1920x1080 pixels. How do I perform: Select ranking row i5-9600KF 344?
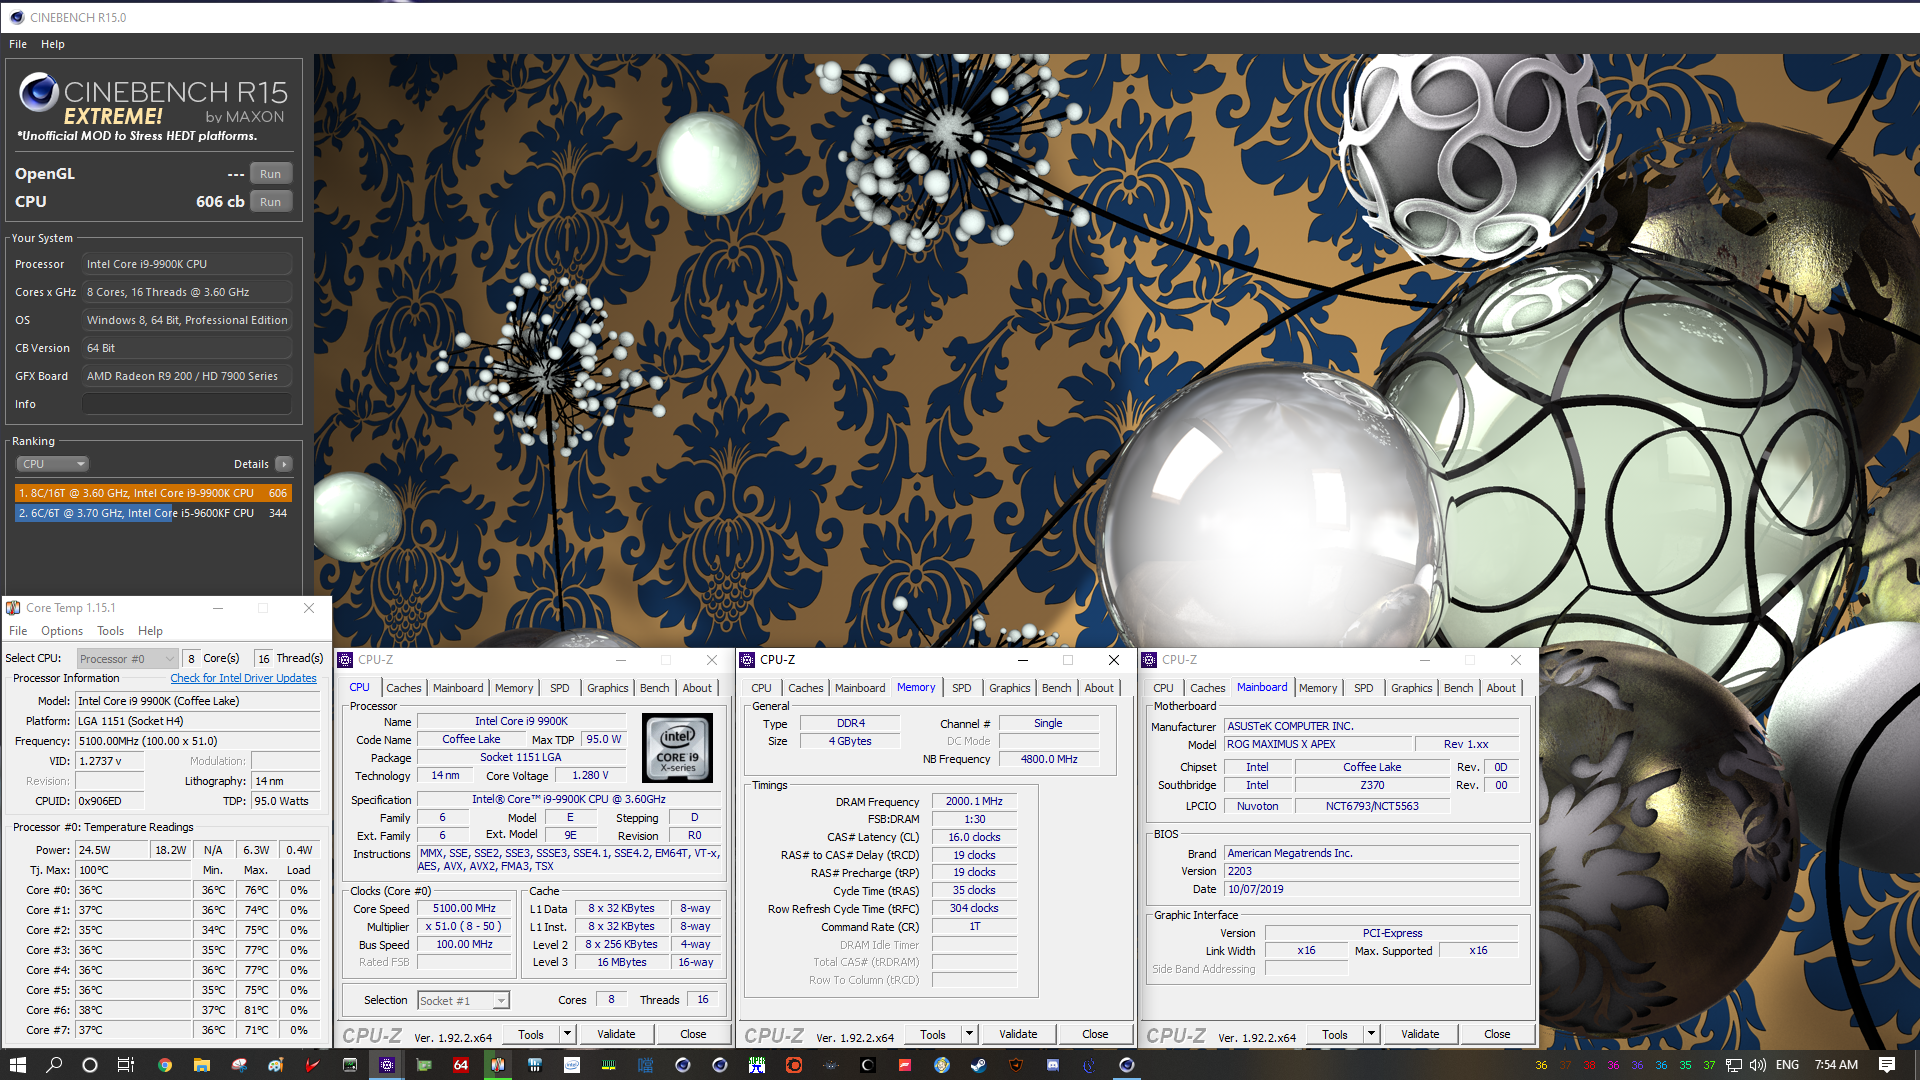click(x=153, y=513)
